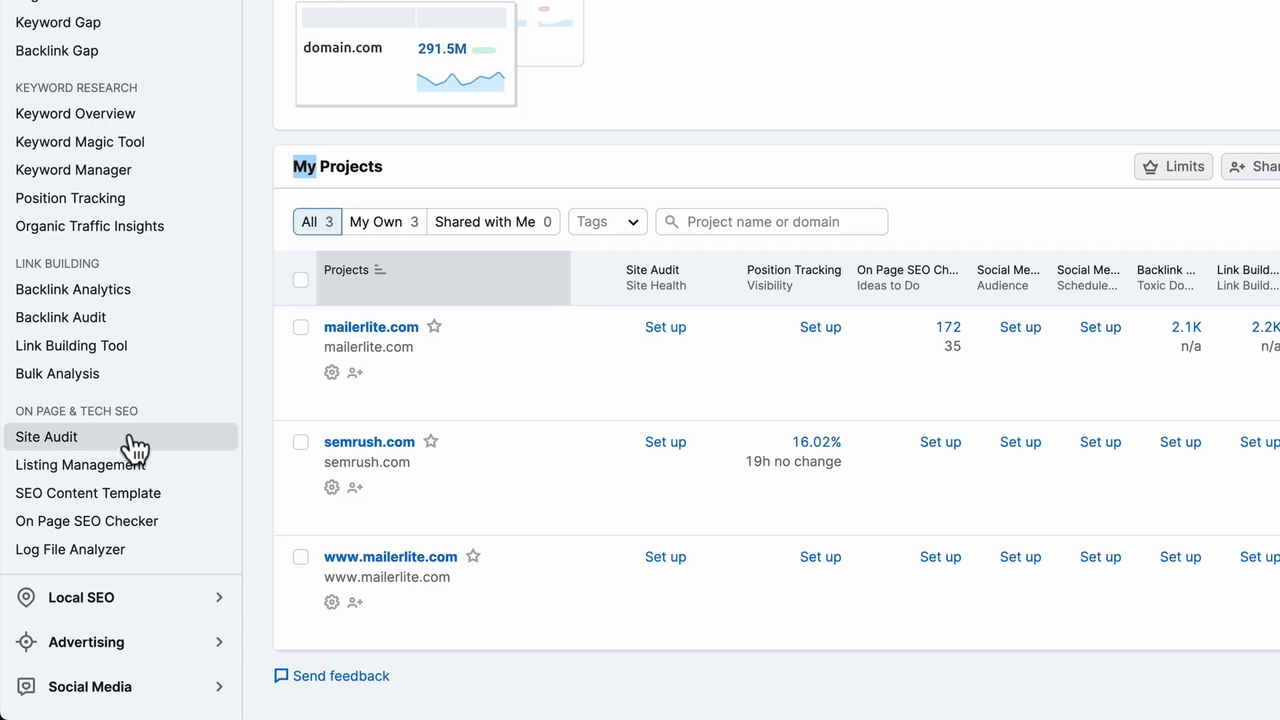Open Backlink Audit in sidebar
This screenshot has height=720, width=1280.
point(60,317)
